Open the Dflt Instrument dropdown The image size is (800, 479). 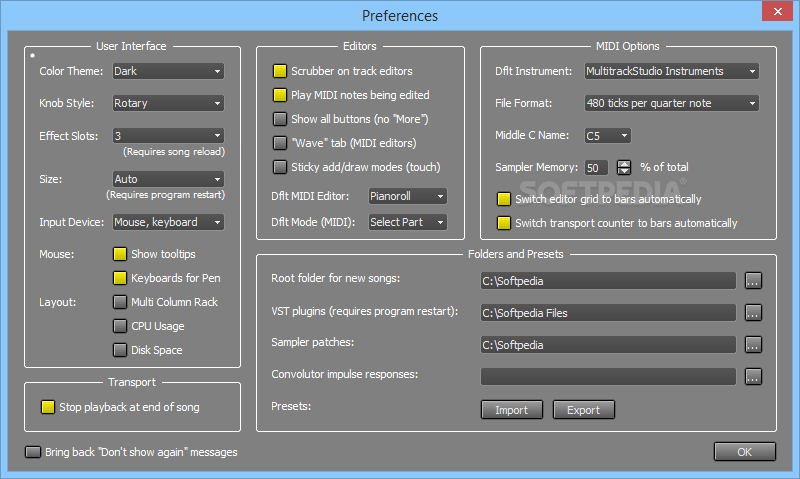click(671, 71)
